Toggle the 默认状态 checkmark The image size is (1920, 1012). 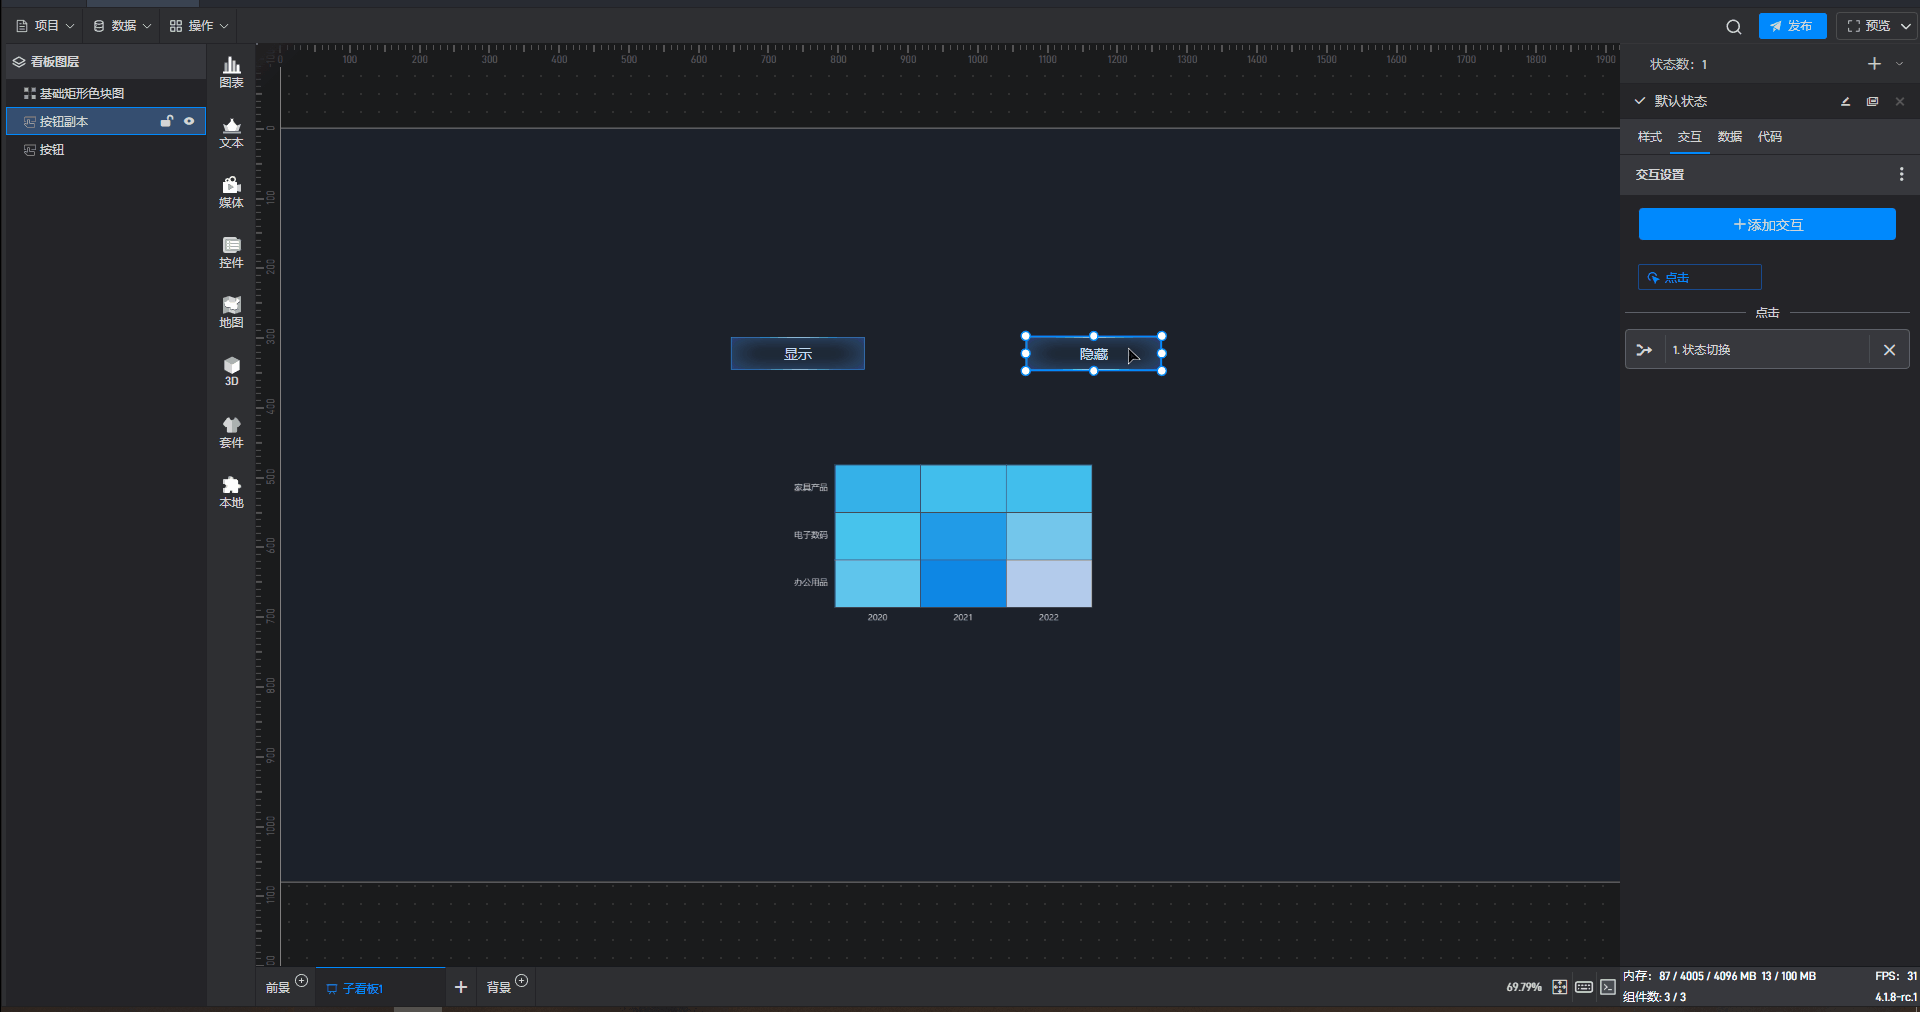tap(1640, 101)
